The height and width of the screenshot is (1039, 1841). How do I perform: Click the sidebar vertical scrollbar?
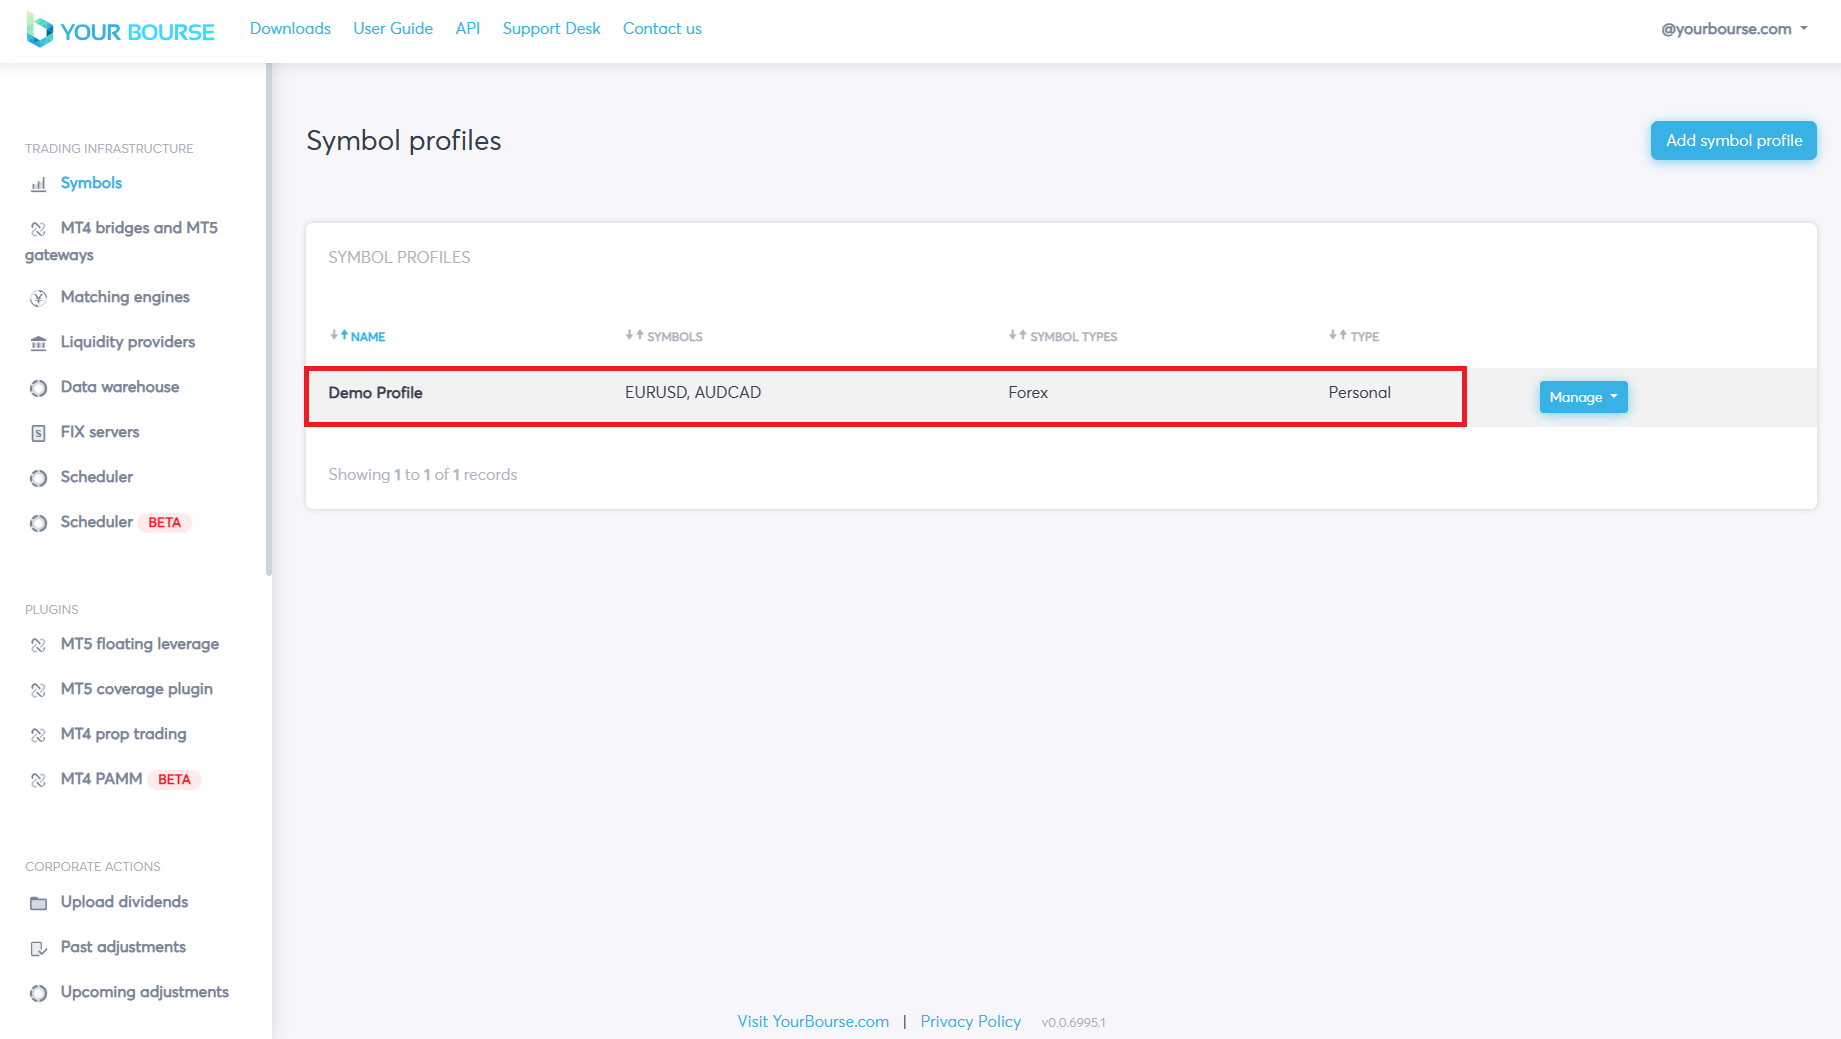[x=269, y=320]
